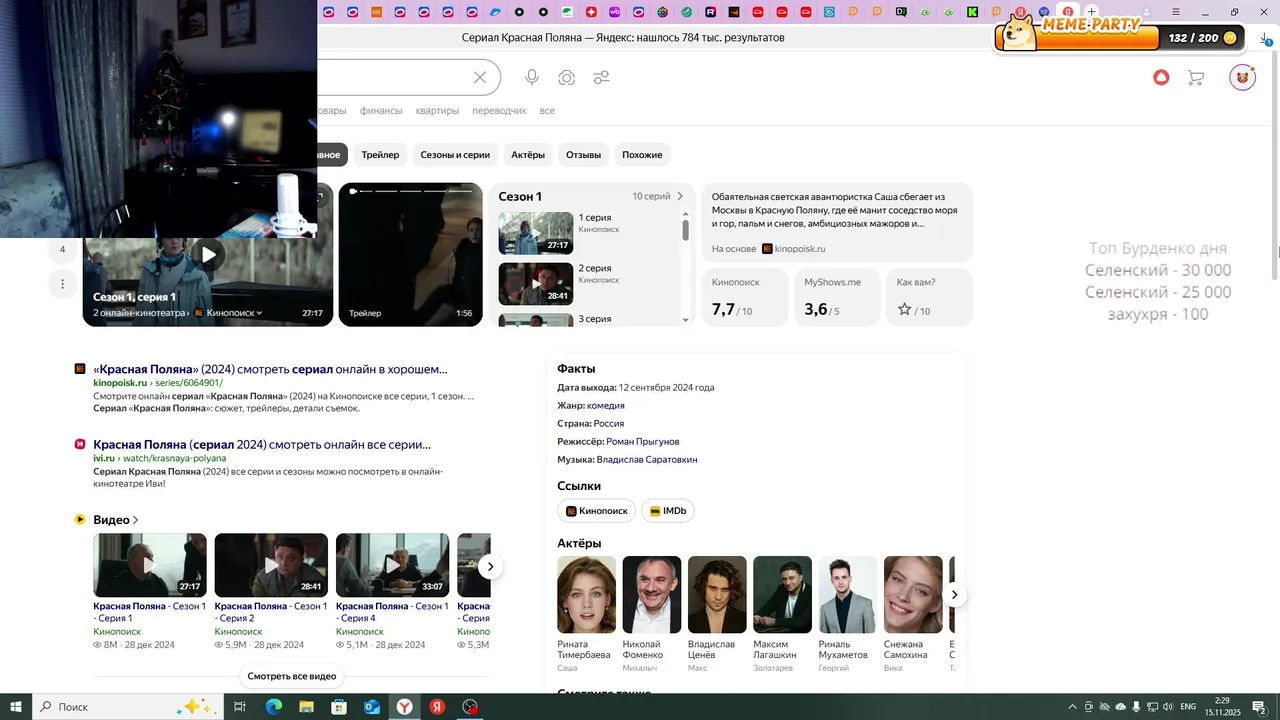
Task: Open the shopping cart icon
Action: tap(1195, 77)
